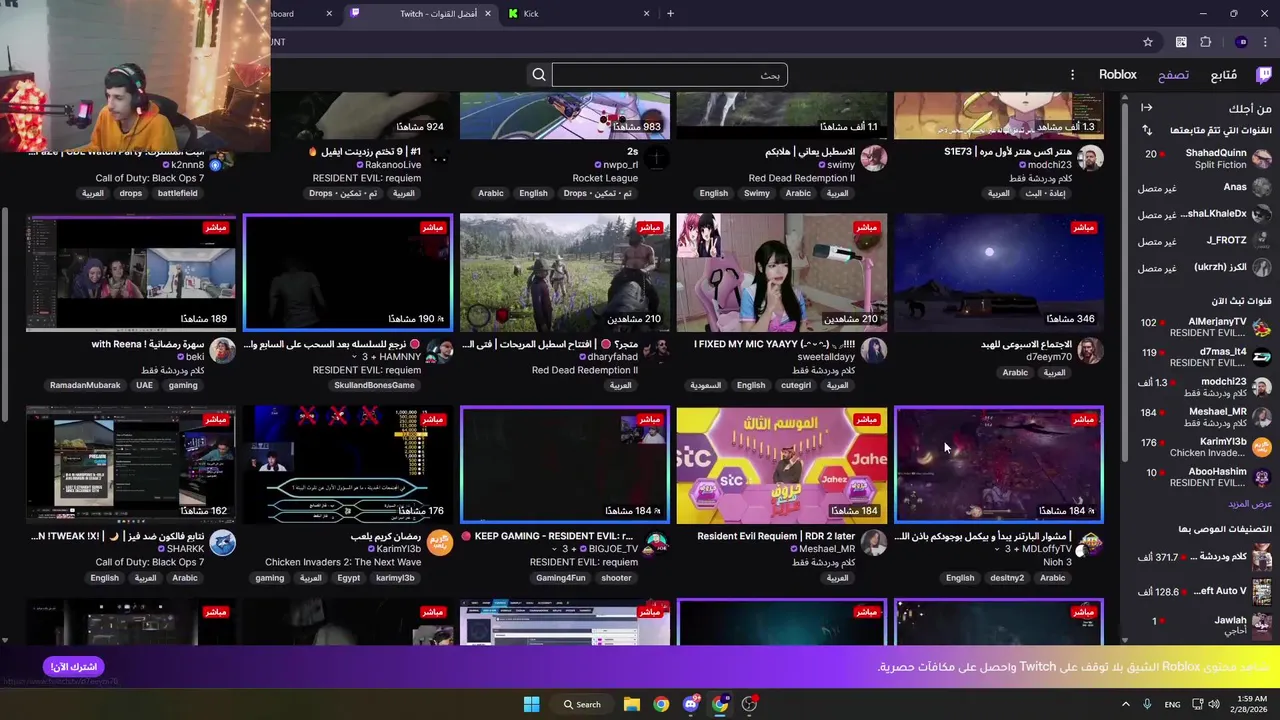Click the Twitch logo home icon
This screenshot has width=1280, height=720.
(1264, 75)
